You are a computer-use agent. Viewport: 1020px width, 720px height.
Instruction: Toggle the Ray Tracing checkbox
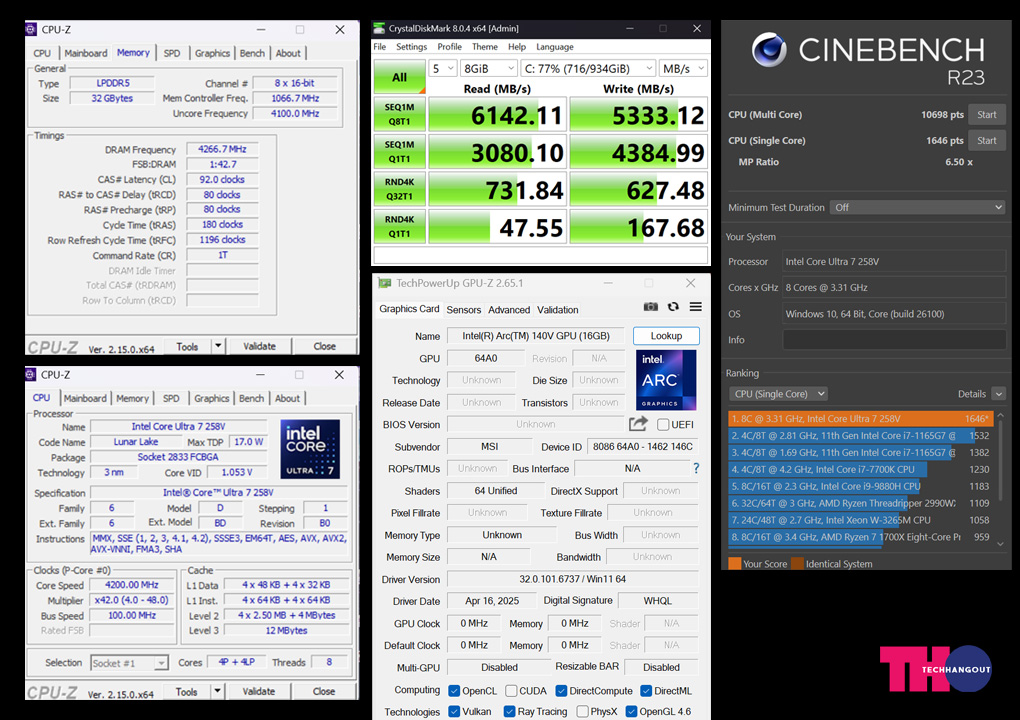point(509,712)
